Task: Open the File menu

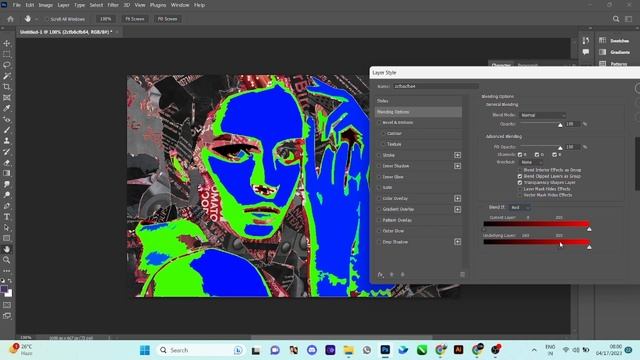Action: [x=16, y=5]
